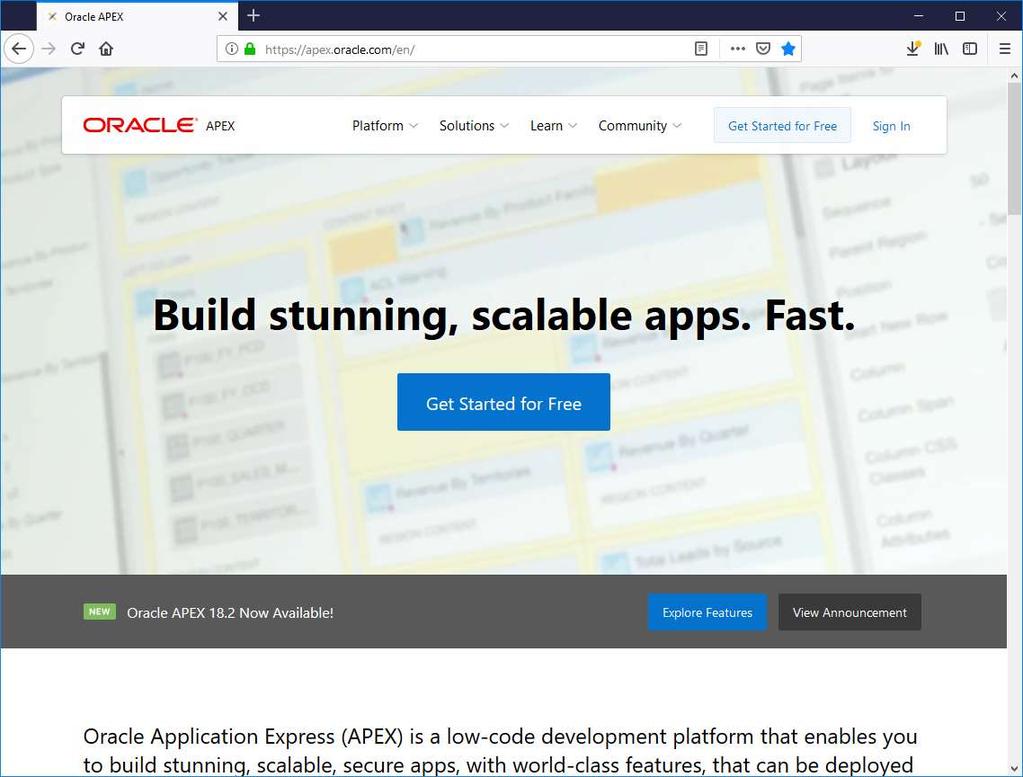Click the Sign In link

891,126
